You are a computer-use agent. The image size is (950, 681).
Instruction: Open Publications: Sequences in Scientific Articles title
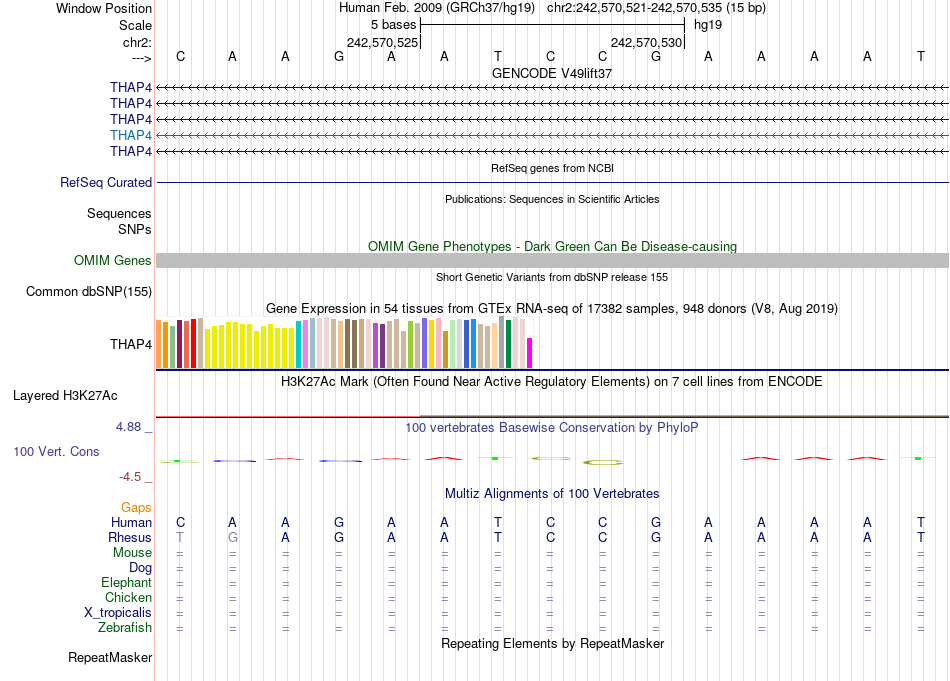click(552, 199)
